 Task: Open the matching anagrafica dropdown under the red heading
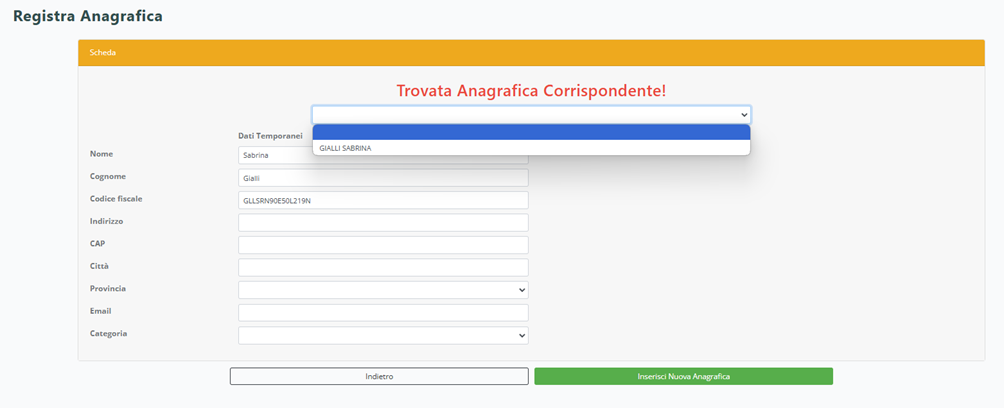[531, 114]
